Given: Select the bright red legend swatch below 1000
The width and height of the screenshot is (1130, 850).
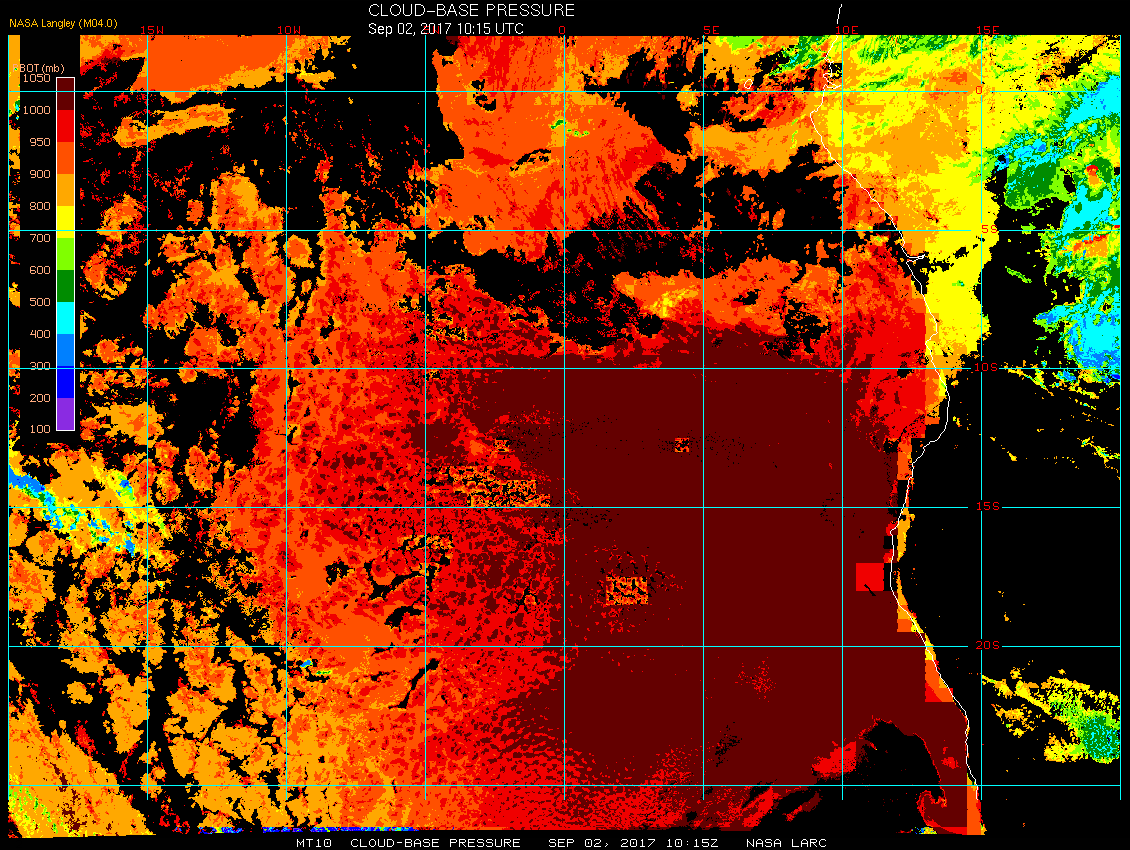Looking at the screenshot, I should pyautogui.click(x=66, y=125).
